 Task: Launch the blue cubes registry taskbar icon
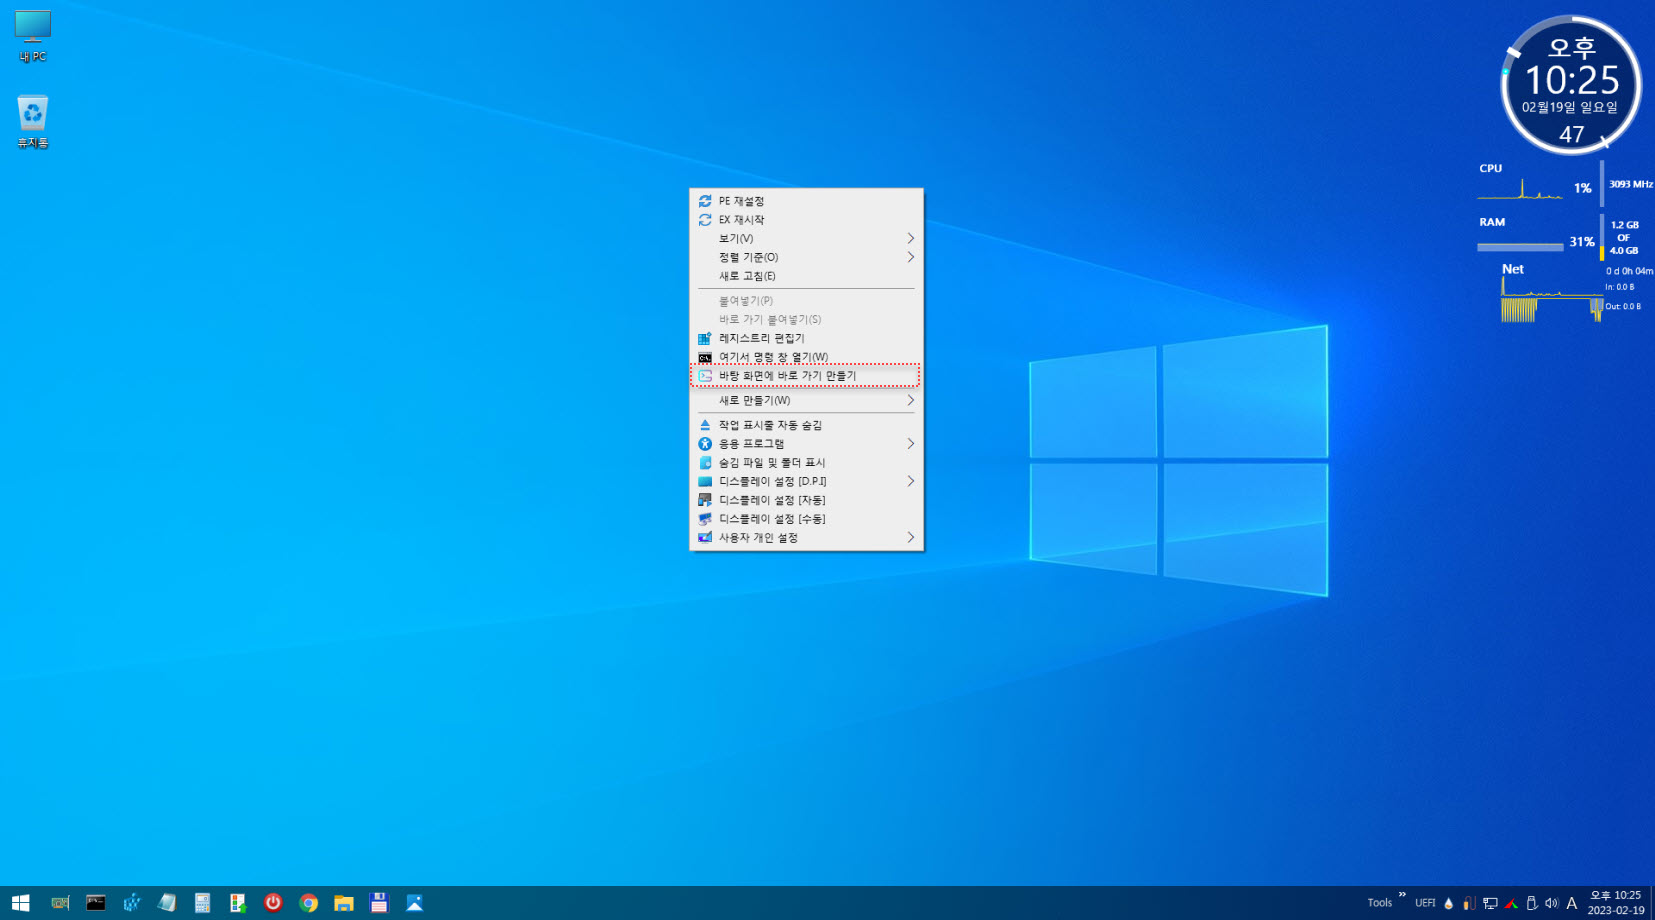pos(131,903)
